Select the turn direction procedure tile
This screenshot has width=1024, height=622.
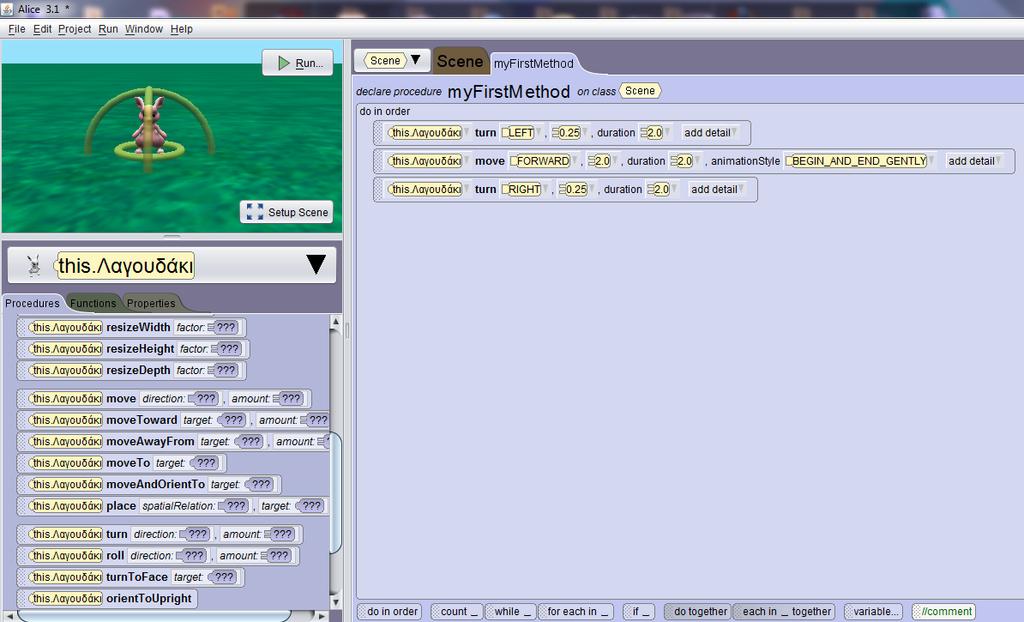160,534
